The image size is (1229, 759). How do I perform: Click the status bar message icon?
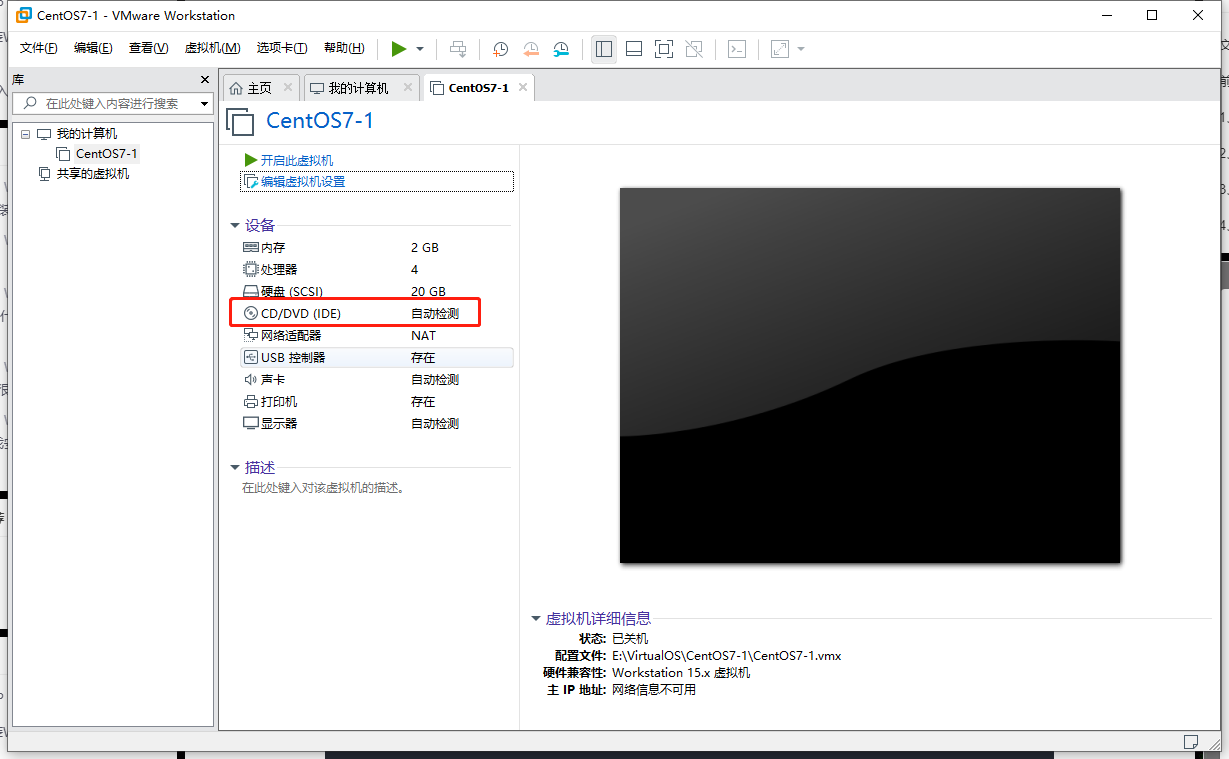[1190, 742]
